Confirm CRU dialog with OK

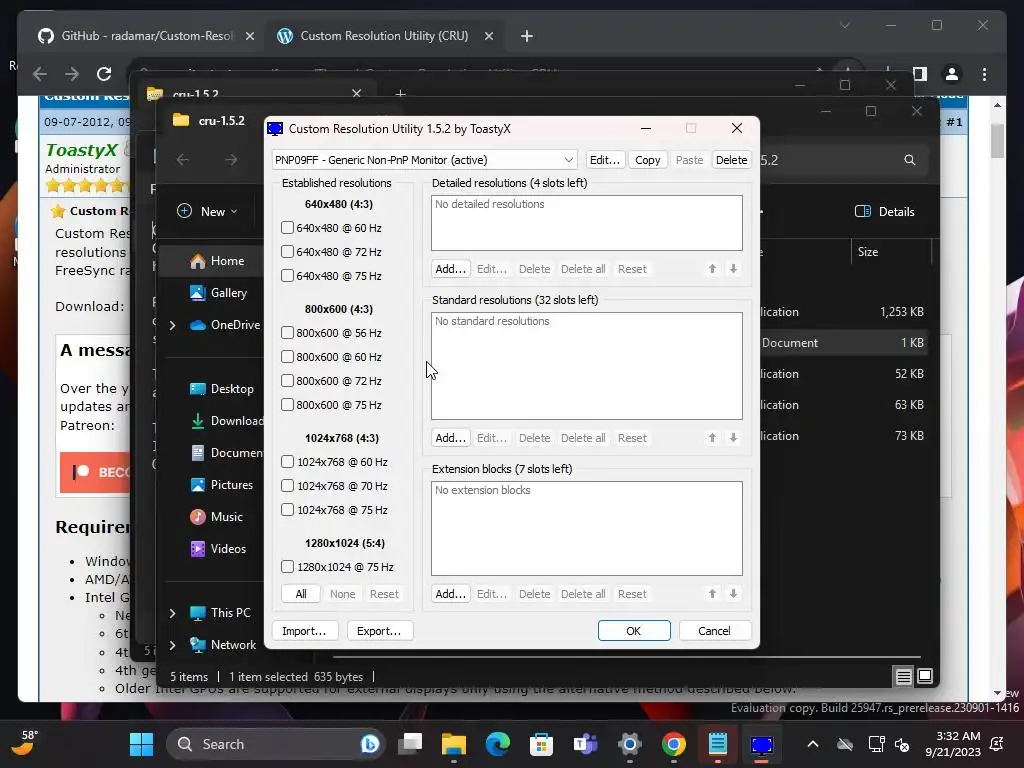tap(633, 631)
